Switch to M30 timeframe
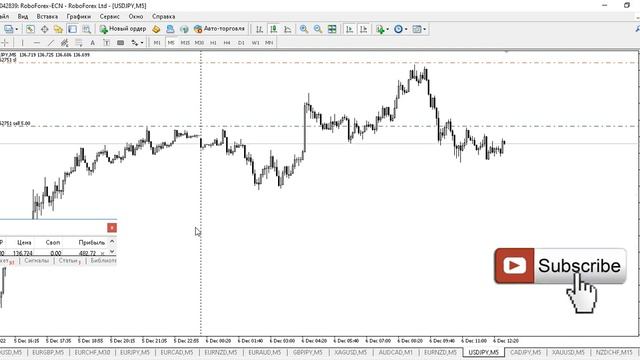The image size is (640, 360). (x=199, y=42)
